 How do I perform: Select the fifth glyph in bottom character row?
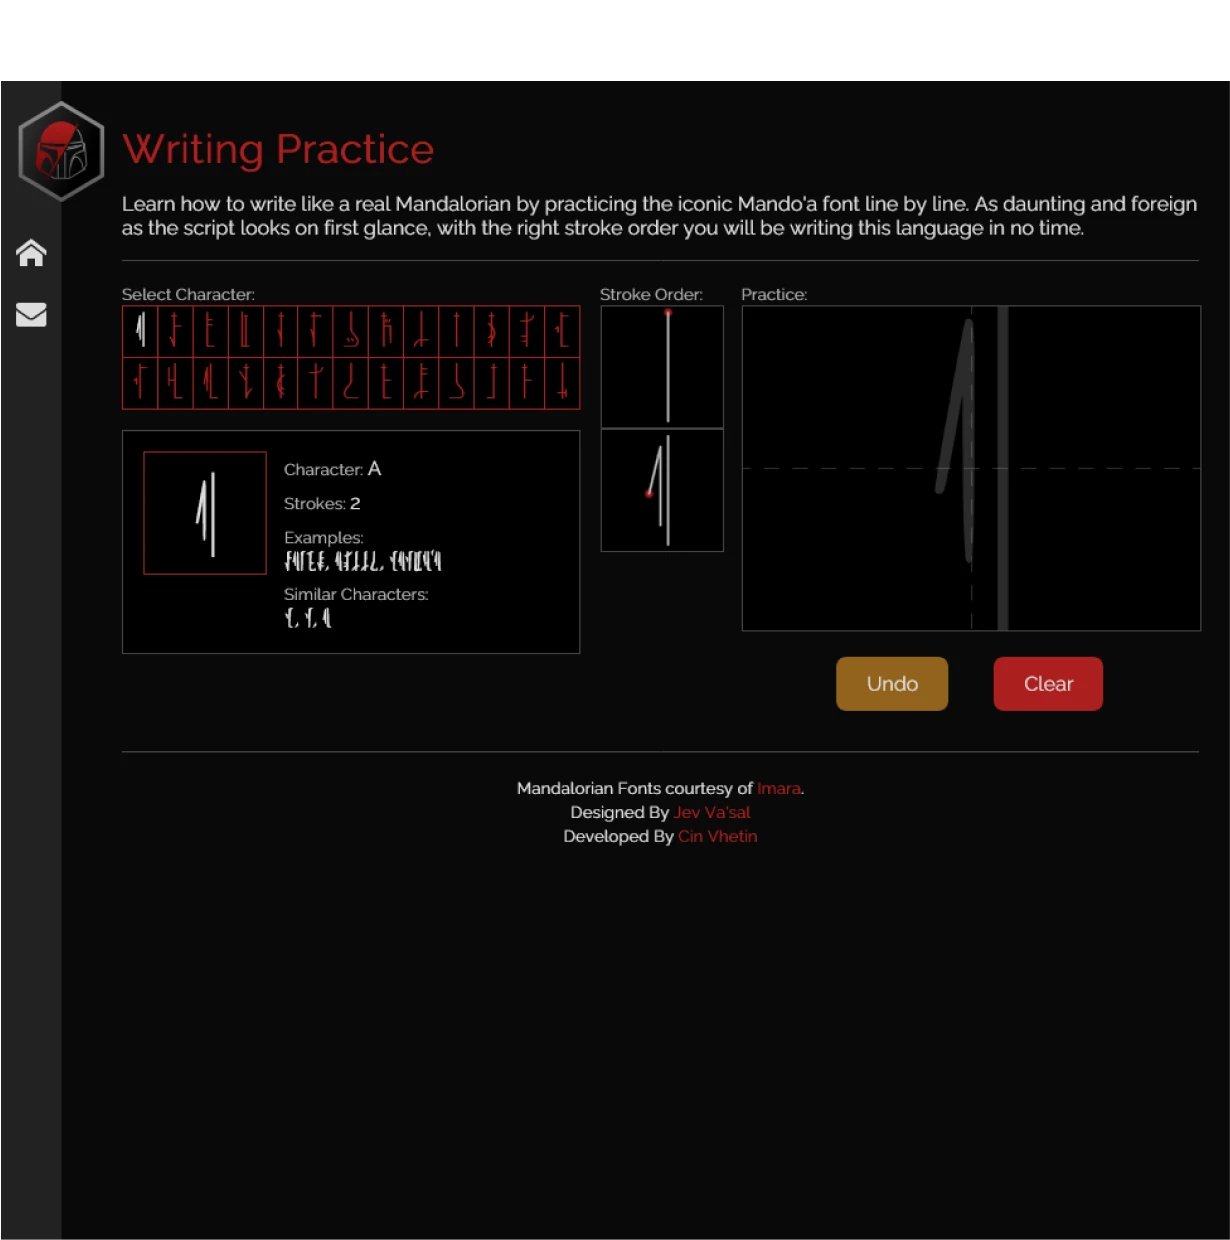click(x=280, y=382)
